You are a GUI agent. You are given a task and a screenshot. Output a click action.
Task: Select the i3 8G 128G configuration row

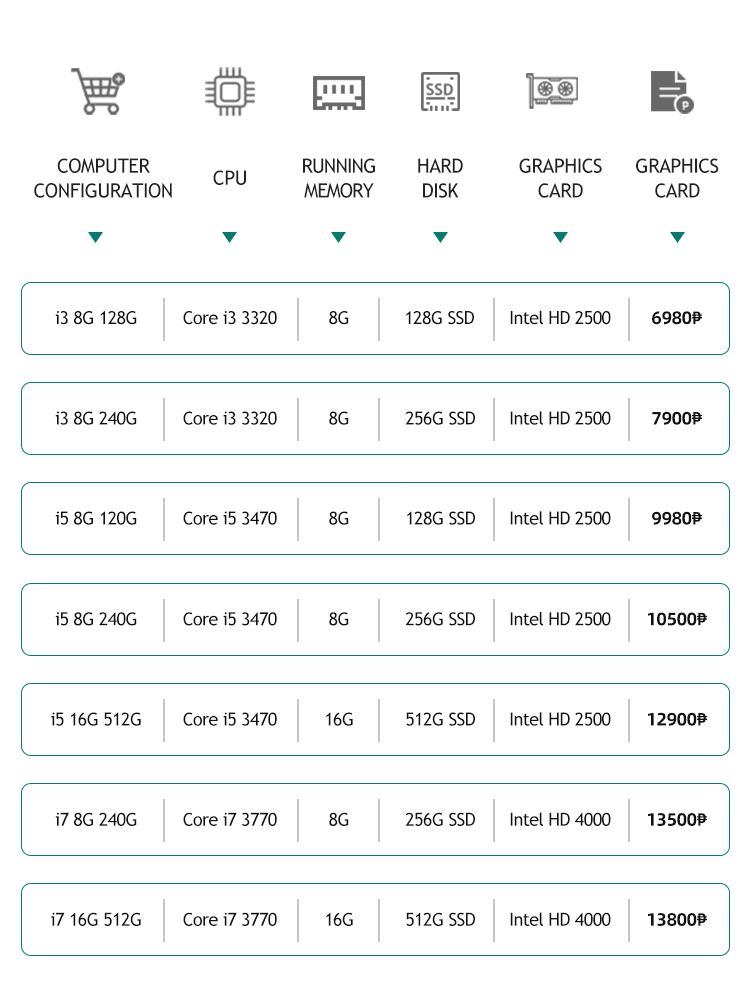click(x=96, y=318)
